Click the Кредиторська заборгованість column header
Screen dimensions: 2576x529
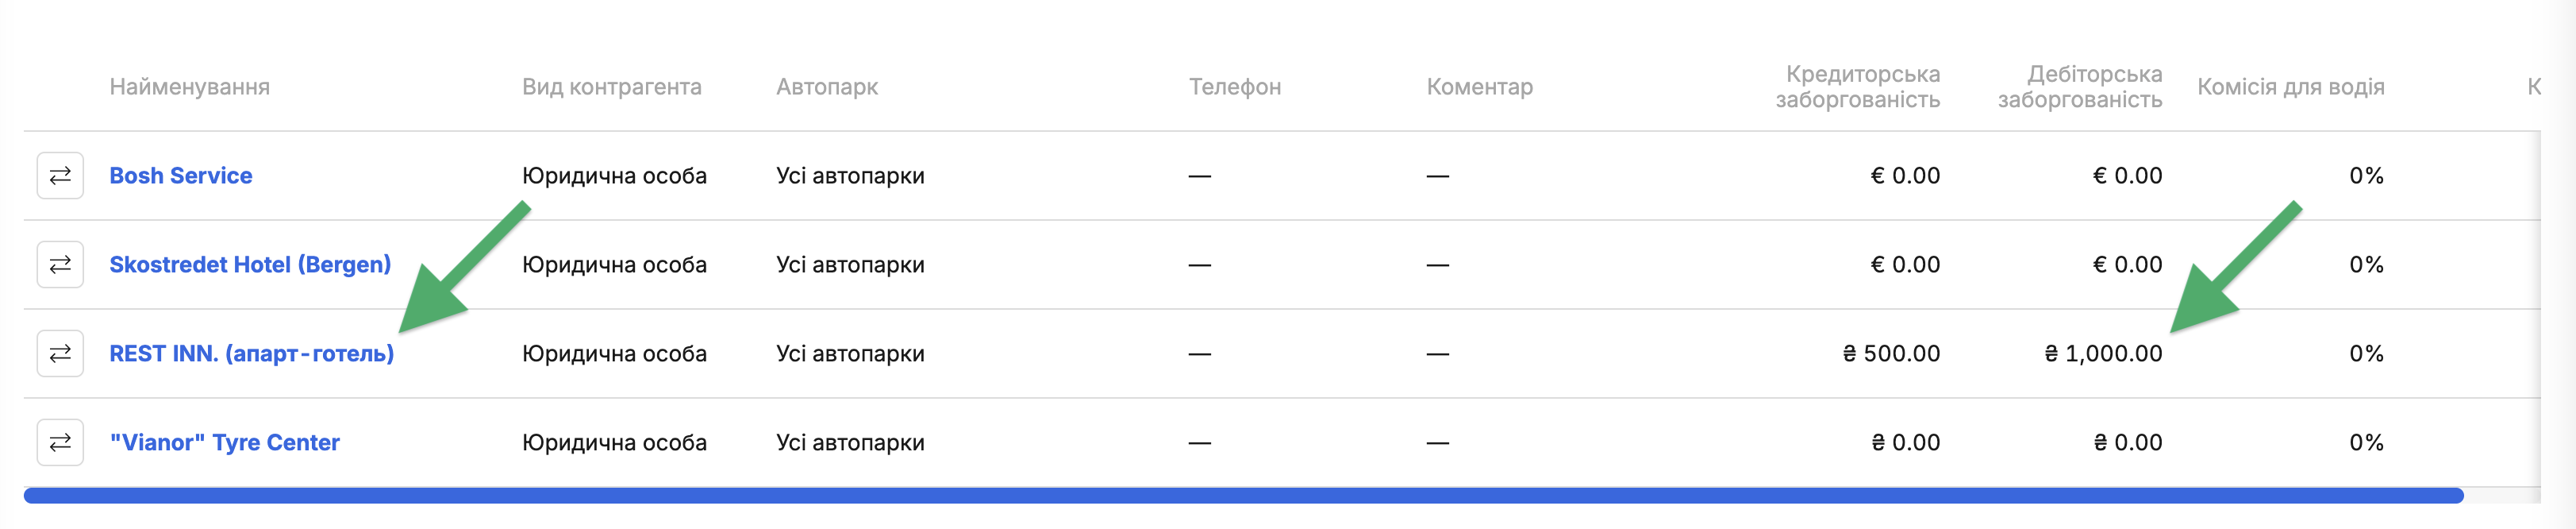click(x=1858, y=87)
